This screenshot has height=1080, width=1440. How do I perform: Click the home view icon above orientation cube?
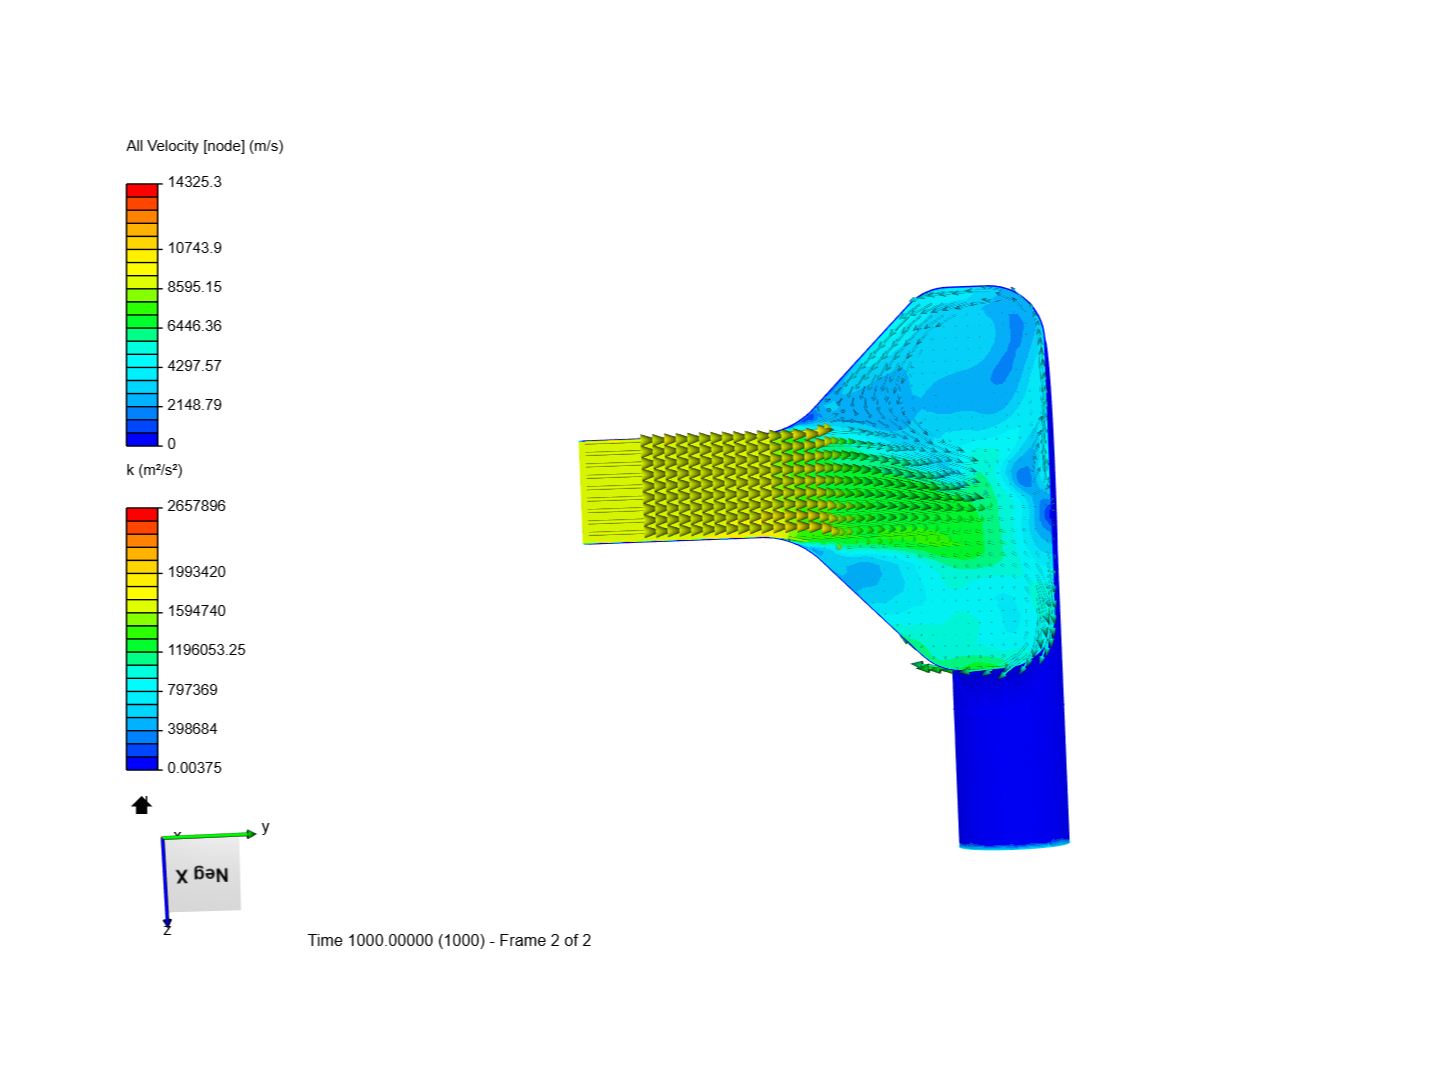click(141, 805)
